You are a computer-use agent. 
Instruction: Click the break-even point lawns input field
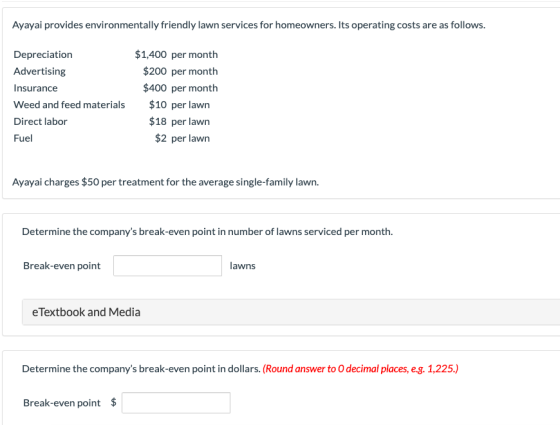(168, 265)
